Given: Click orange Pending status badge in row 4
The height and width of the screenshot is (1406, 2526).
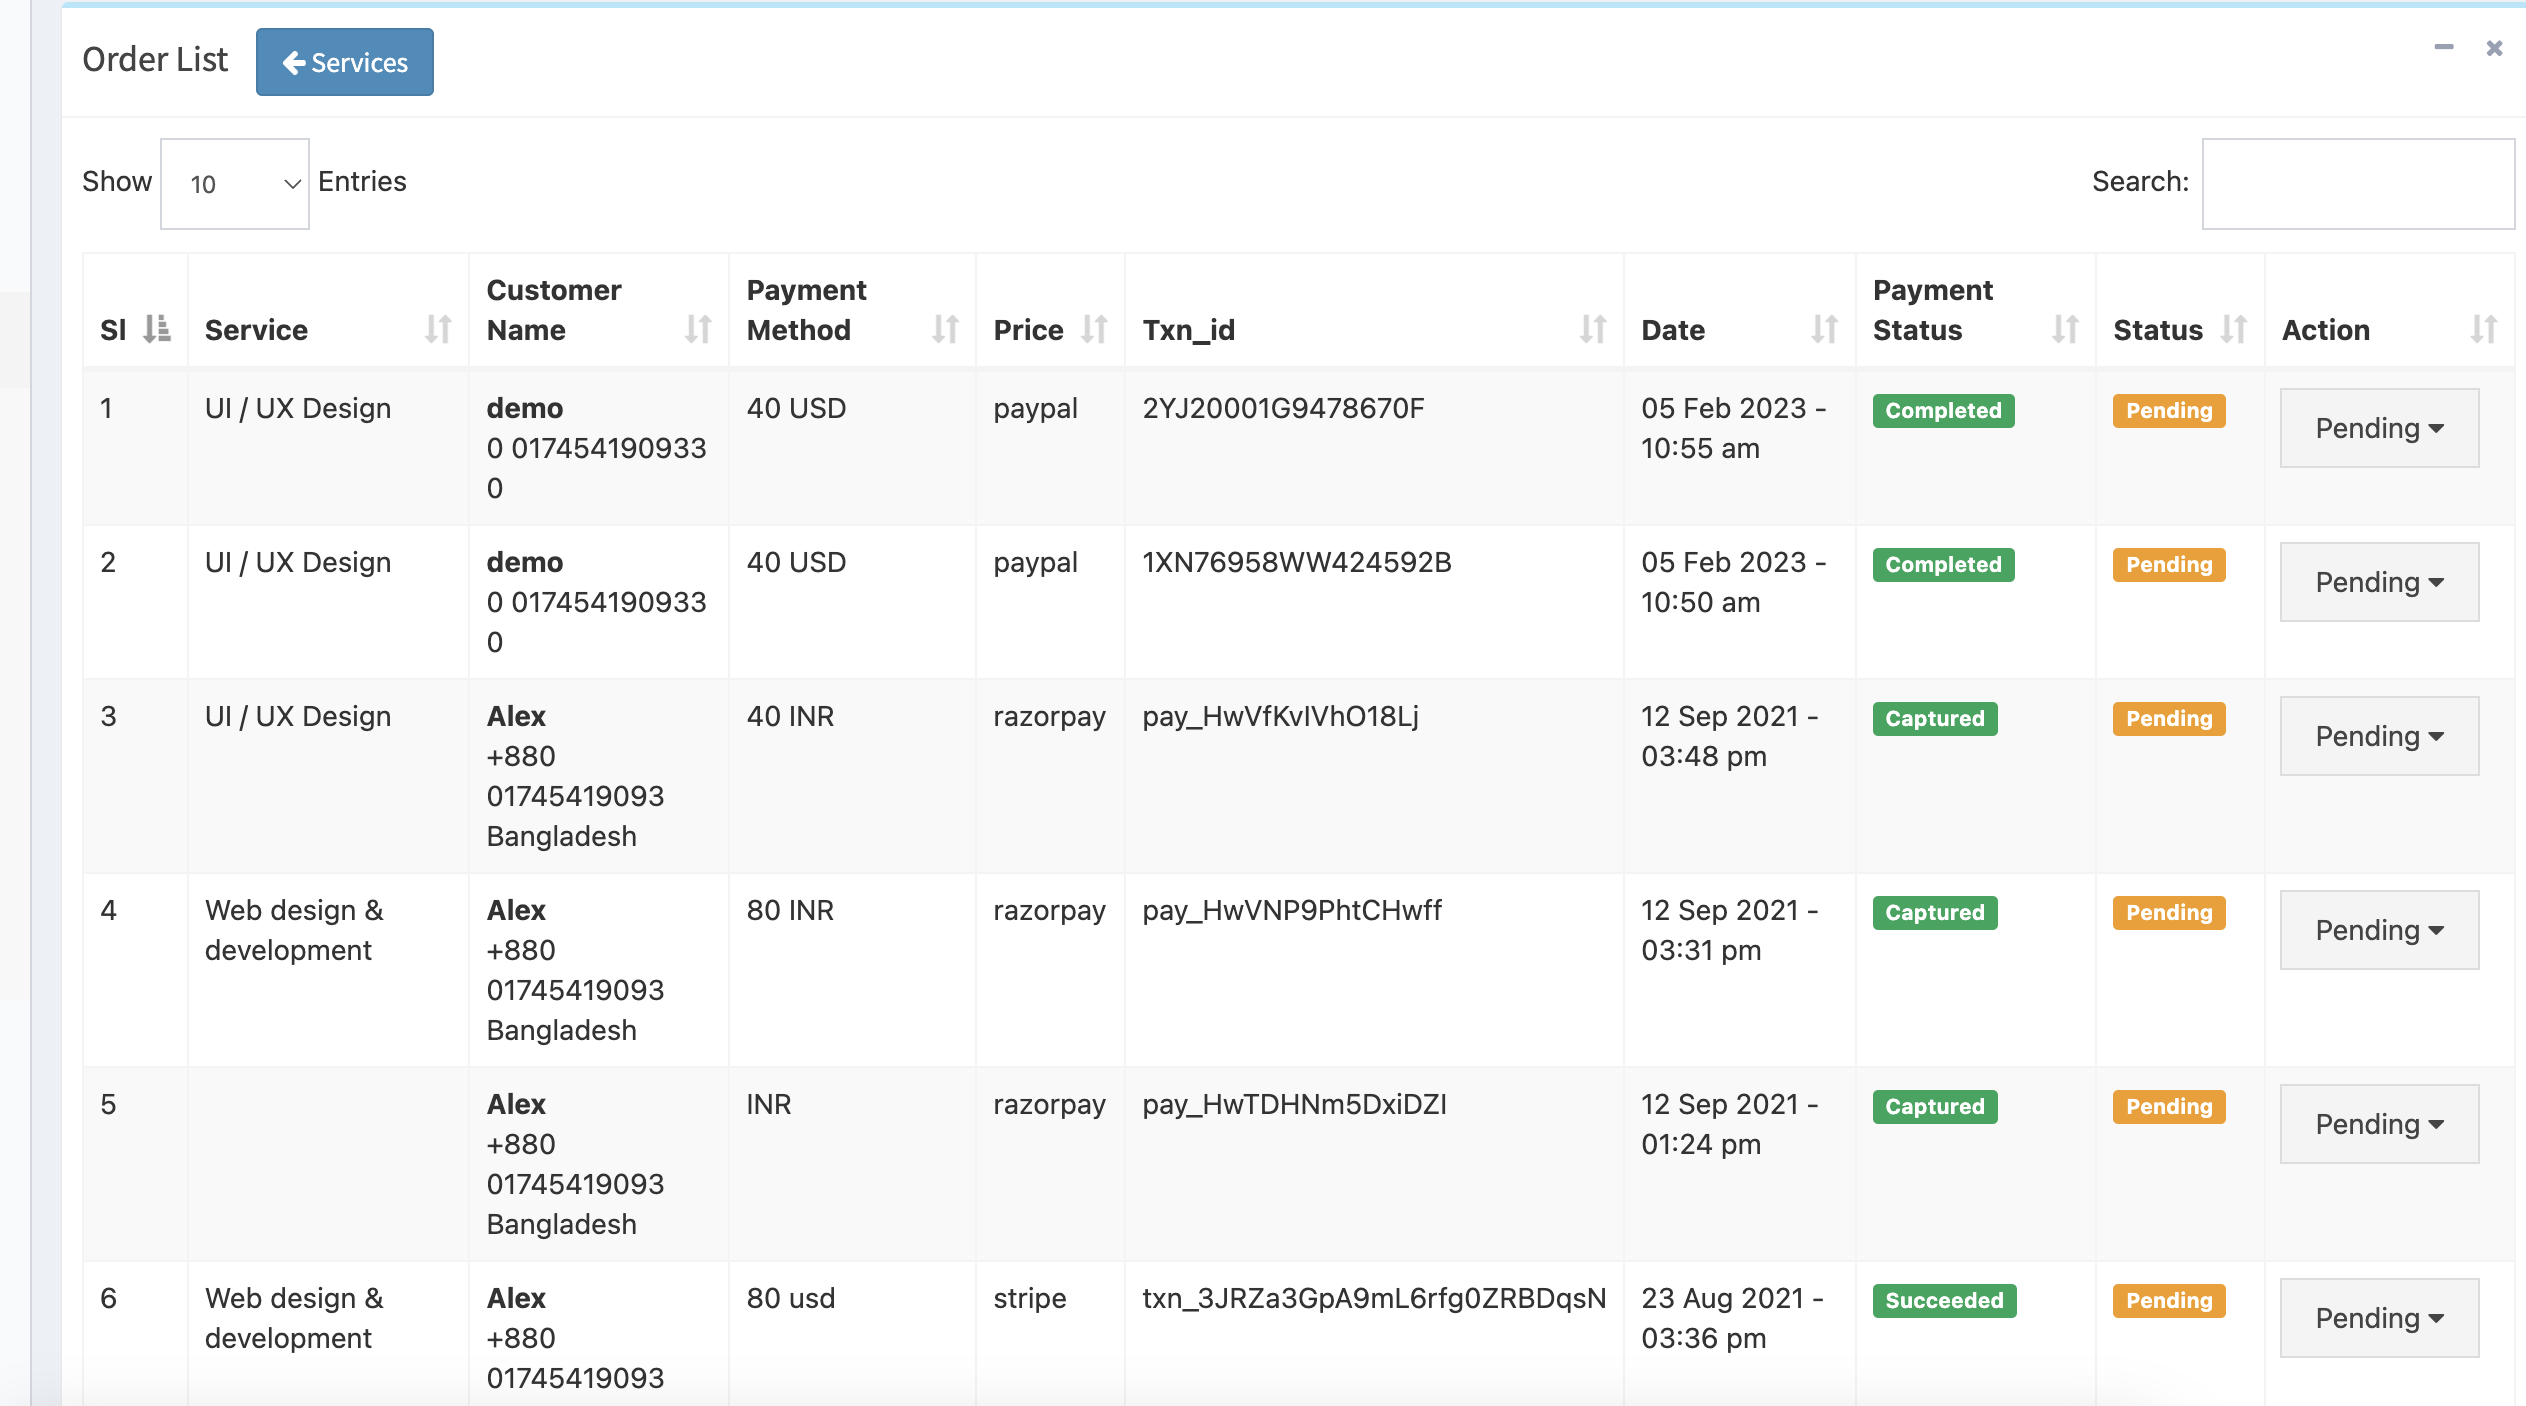Looking at the screenshot, I should pos(2169,912).
